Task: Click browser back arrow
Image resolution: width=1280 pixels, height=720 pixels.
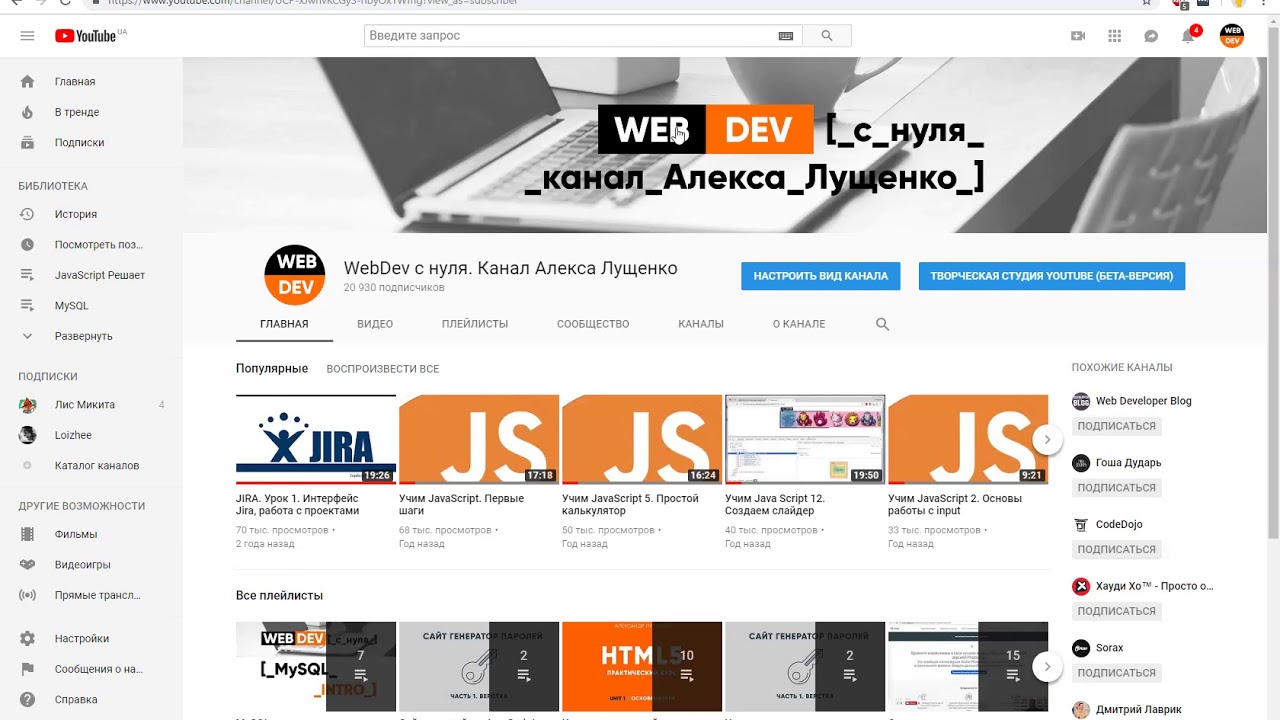Action: click(16, 3)
